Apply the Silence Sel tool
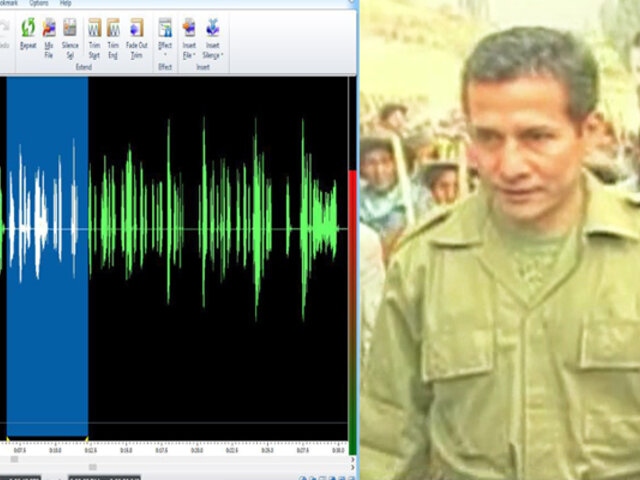Image resolution: width=640 pixels, height=480 pixels. coord(70,35)
